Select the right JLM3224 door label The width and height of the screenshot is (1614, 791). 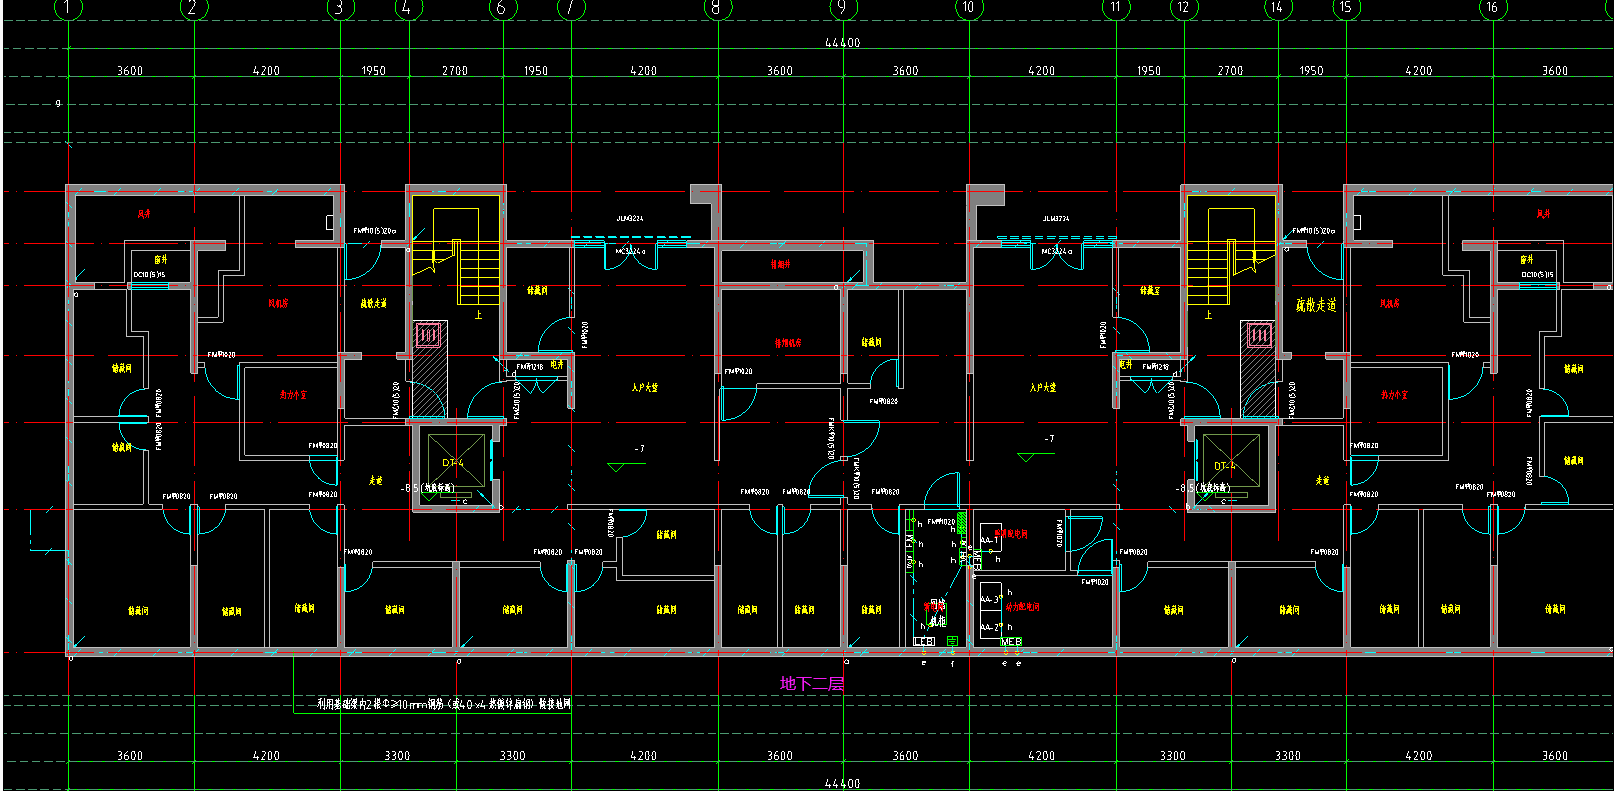click(1056, 218)
